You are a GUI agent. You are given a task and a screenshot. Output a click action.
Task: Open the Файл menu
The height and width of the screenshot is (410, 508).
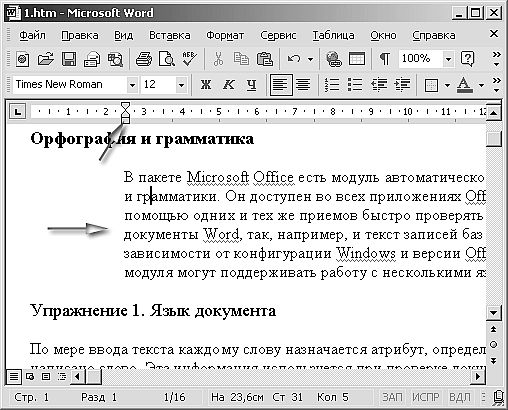(x=32, y=35)
